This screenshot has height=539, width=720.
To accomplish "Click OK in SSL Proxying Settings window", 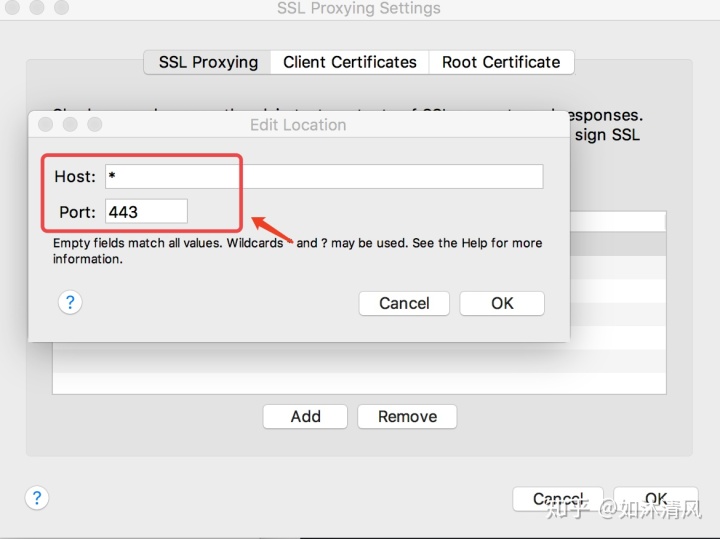I will 656,499.
